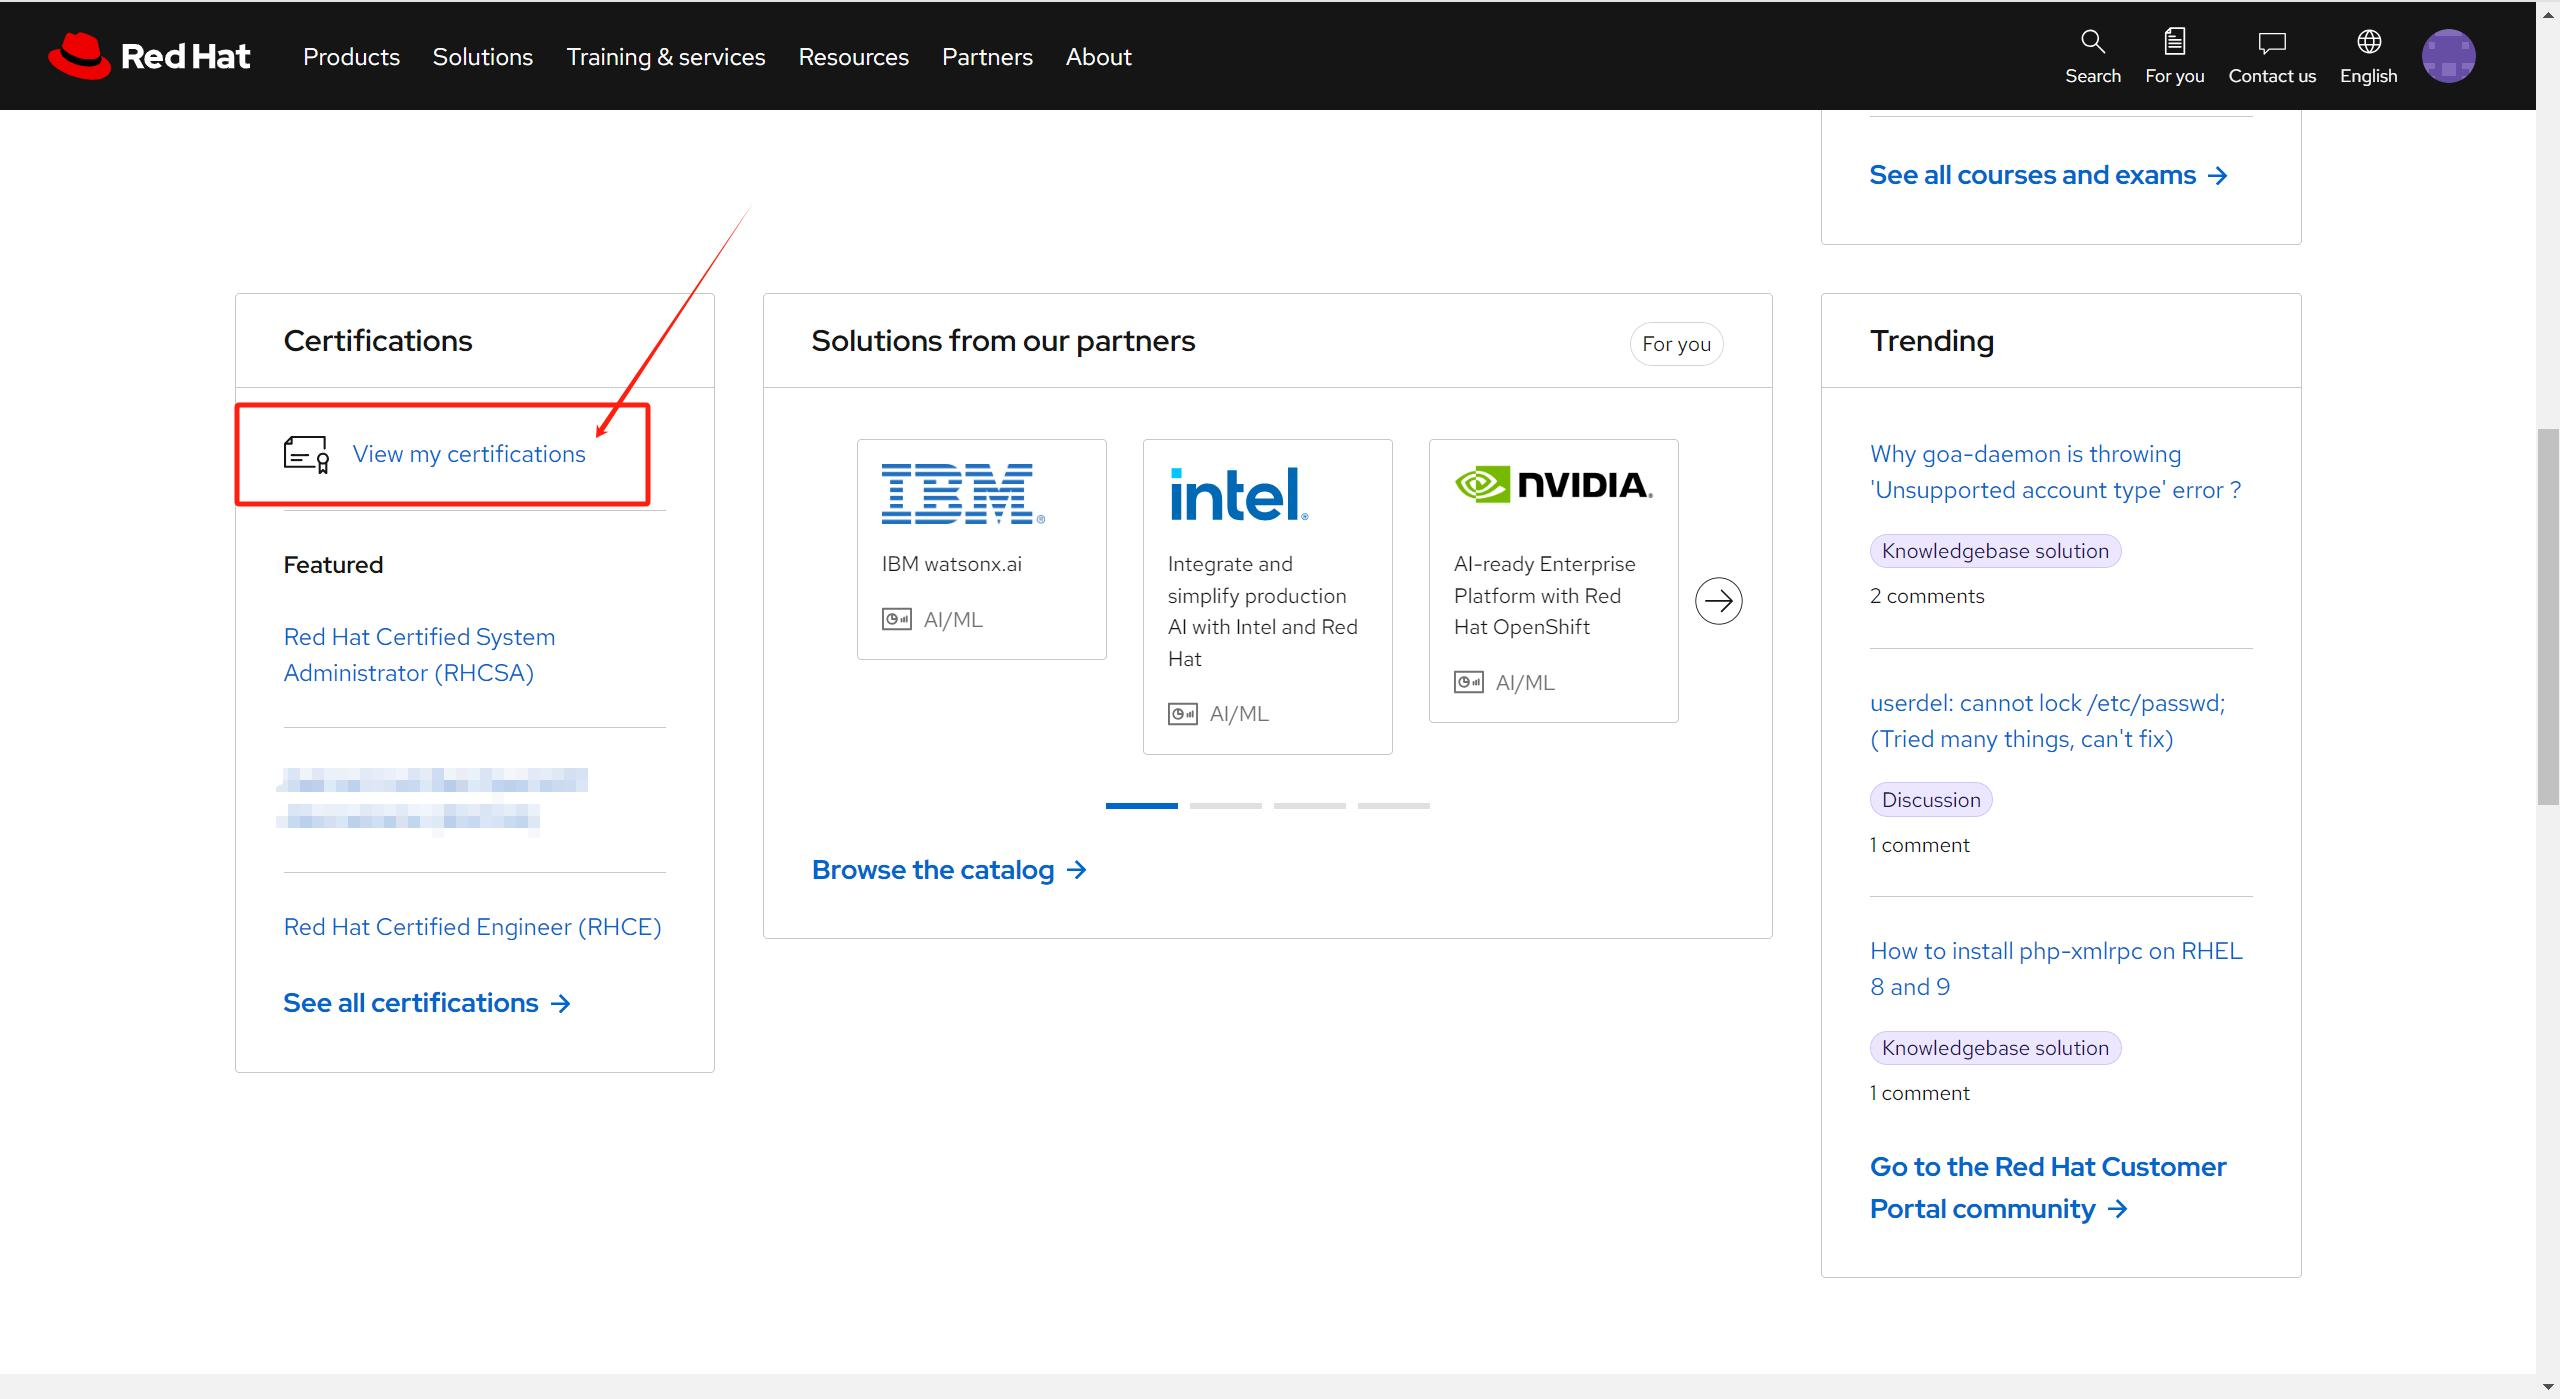Open the About menu
Image resolution: width=2560 pixels, height=1399 pixels.
[1098, 57]
